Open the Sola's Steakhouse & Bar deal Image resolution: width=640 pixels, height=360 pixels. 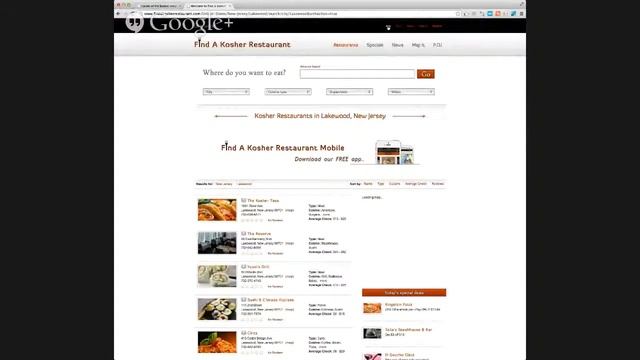[x=408, y=329]
